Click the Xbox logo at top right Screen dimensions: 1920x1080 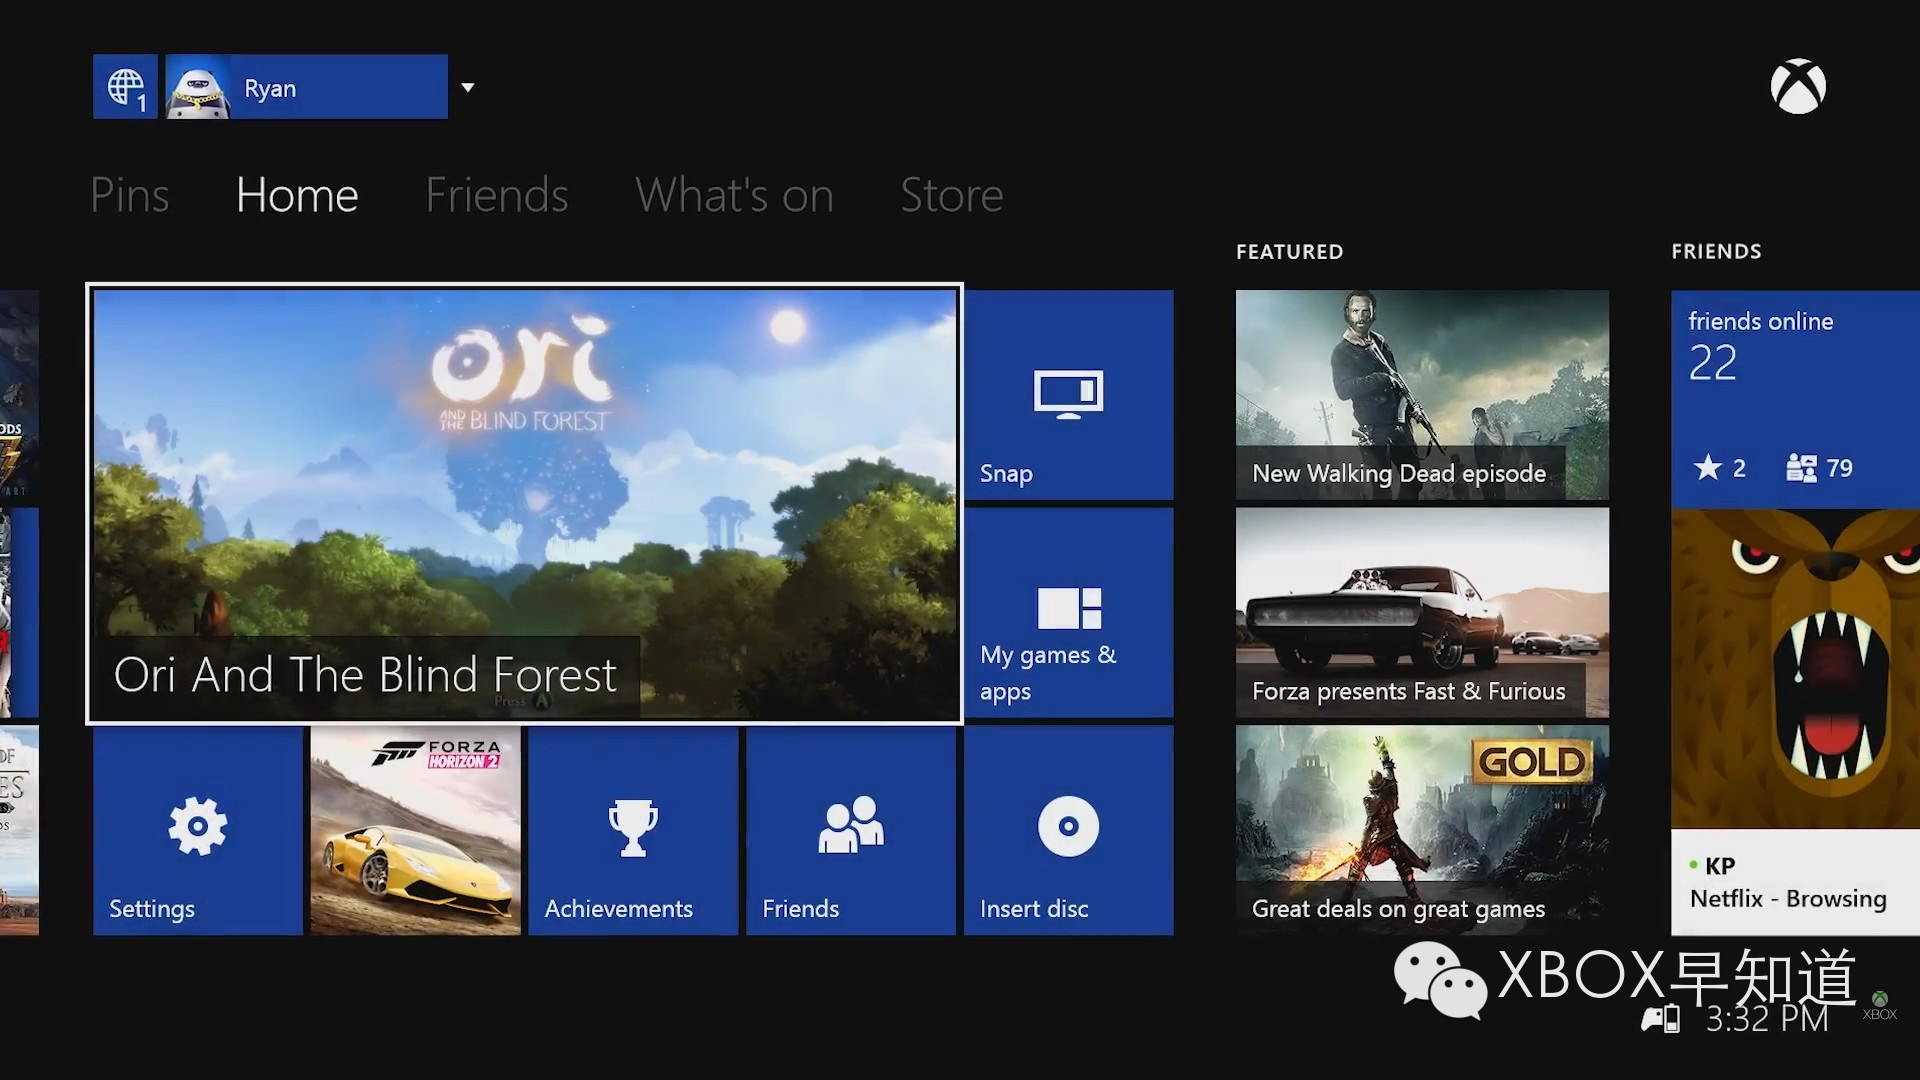[x=1797, y=87]
